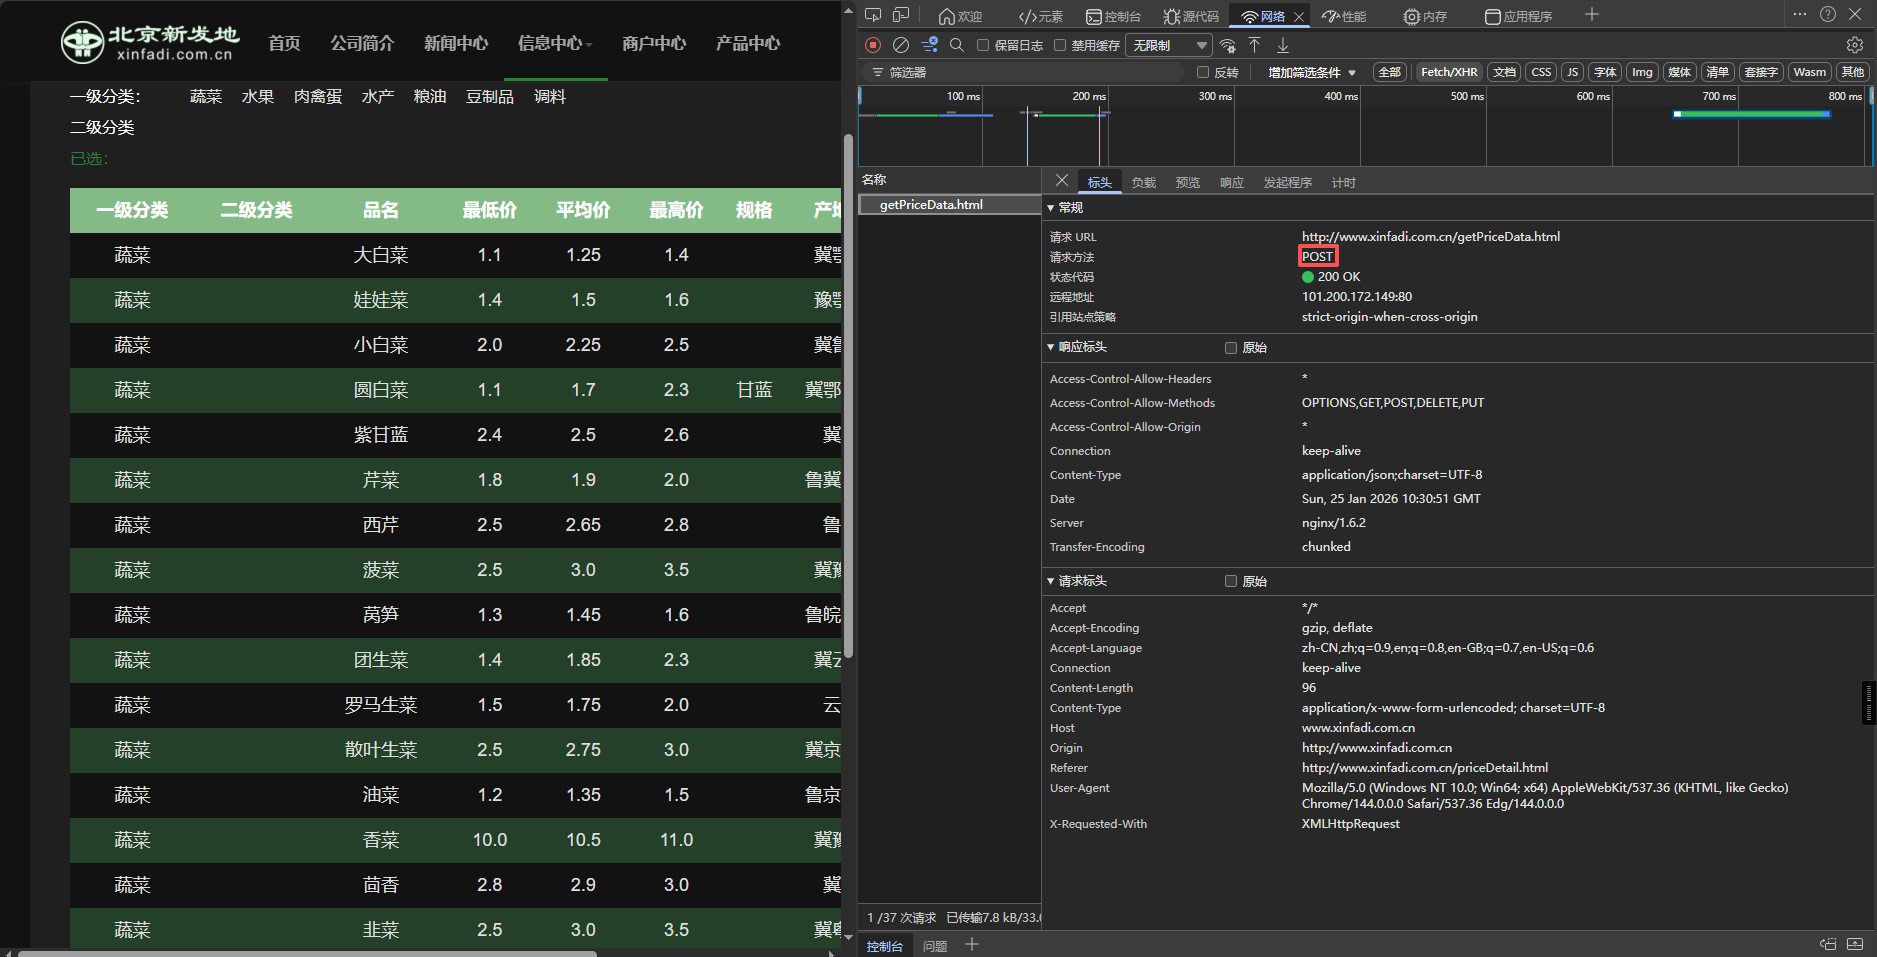This screenshot has height=957, width=1877.
Task: Click the inspect element picker icon
Action: 873,15
